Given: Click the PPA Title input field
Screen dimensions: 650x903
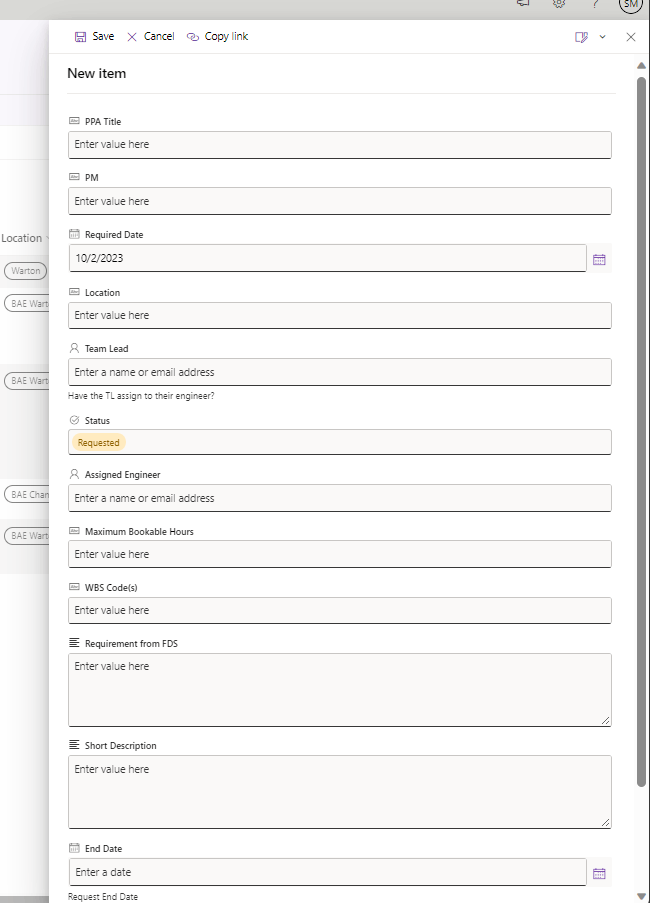Looking at the screenshot, I should coord(339,145).
